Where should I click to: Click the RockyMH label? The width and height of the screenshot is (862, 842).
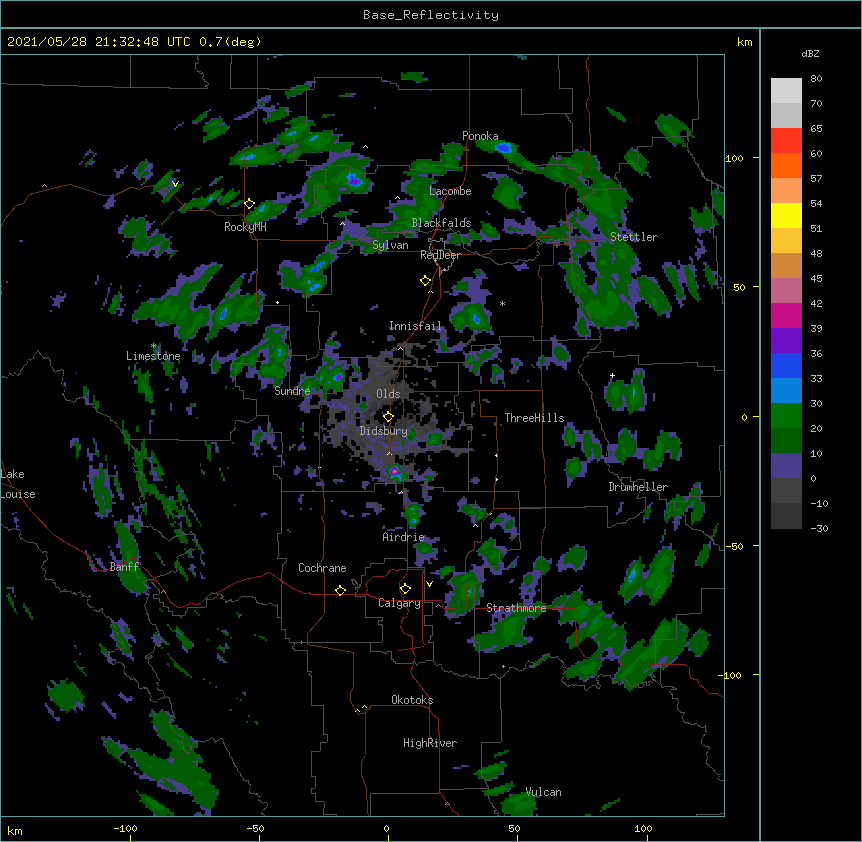coord(245,227)
